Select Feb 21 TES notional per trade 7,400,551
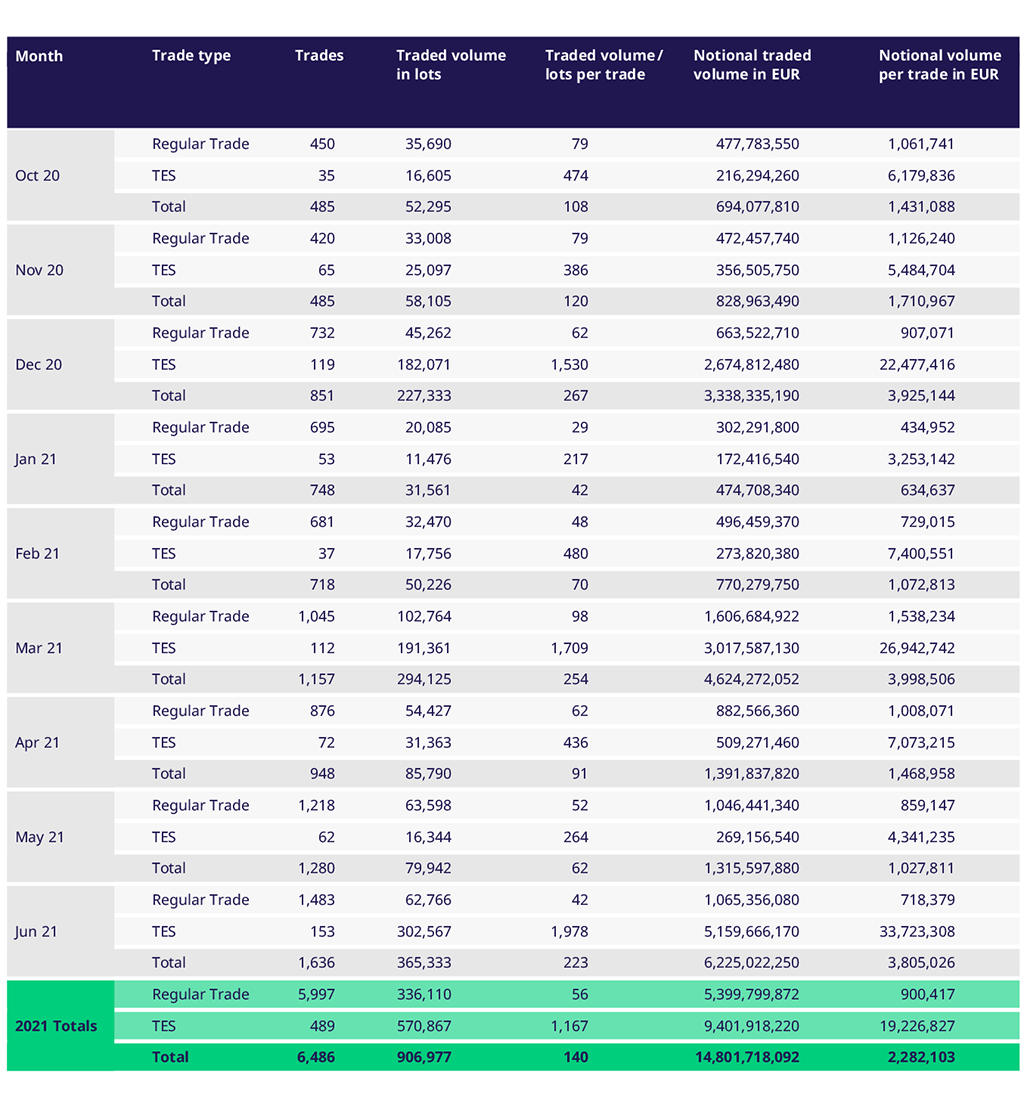This screenshot has width=1024, height=1109. pyautogui.click(x=921, y=554)
